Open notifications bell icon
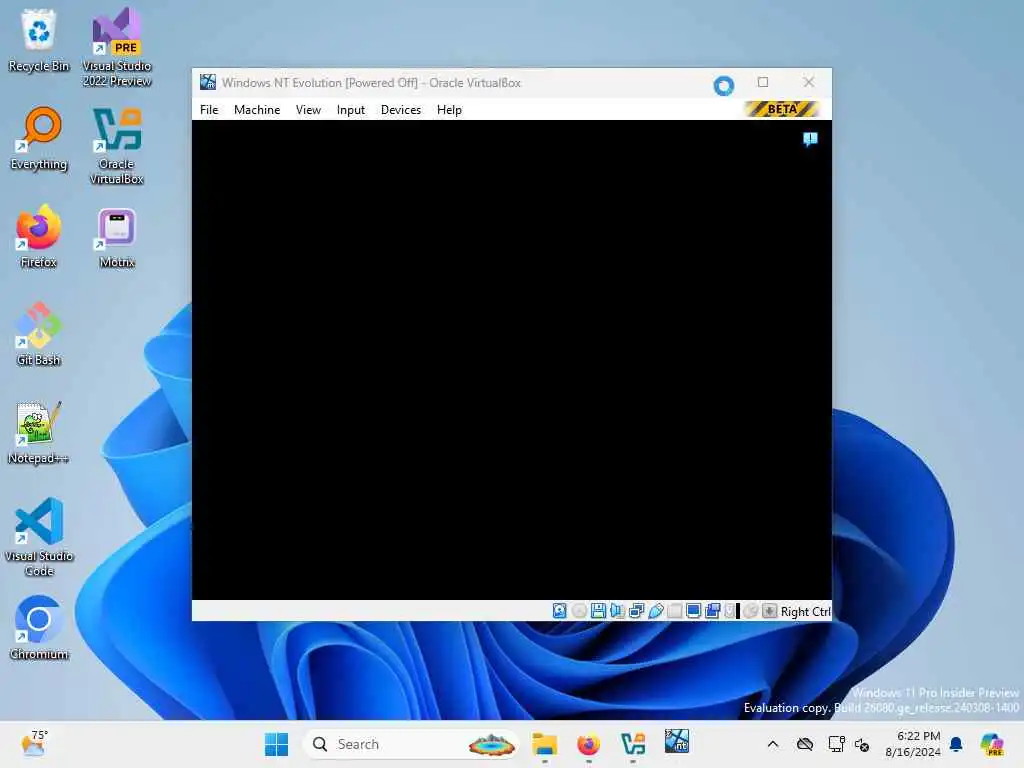 click(x=956, y=744)
